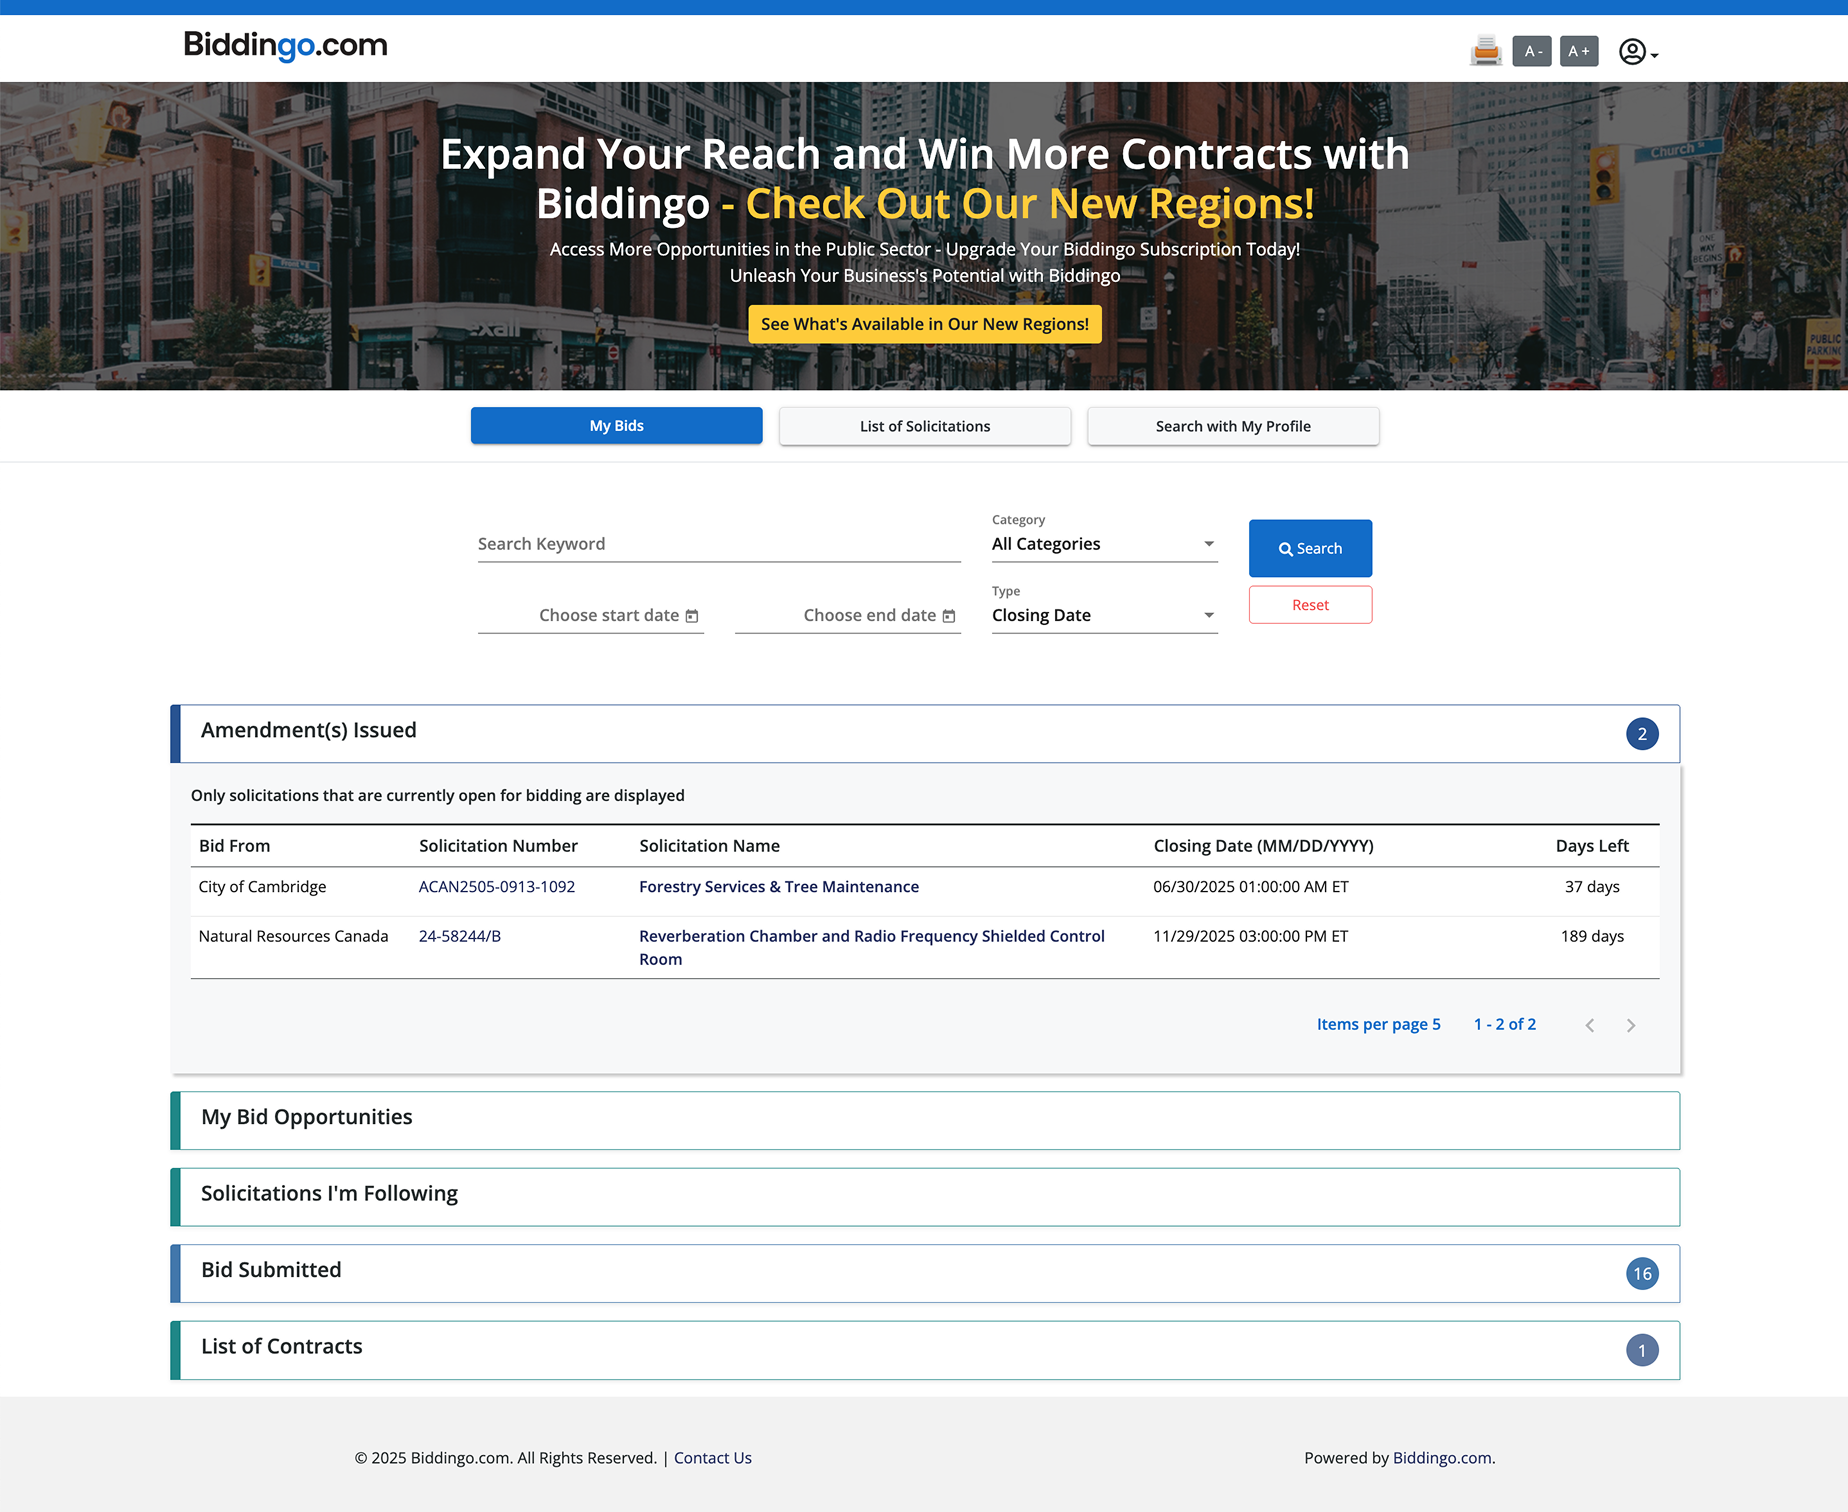Click the Amendment(s) Issued count badge 2
1848x1512 pixels.
(1642, 734)
